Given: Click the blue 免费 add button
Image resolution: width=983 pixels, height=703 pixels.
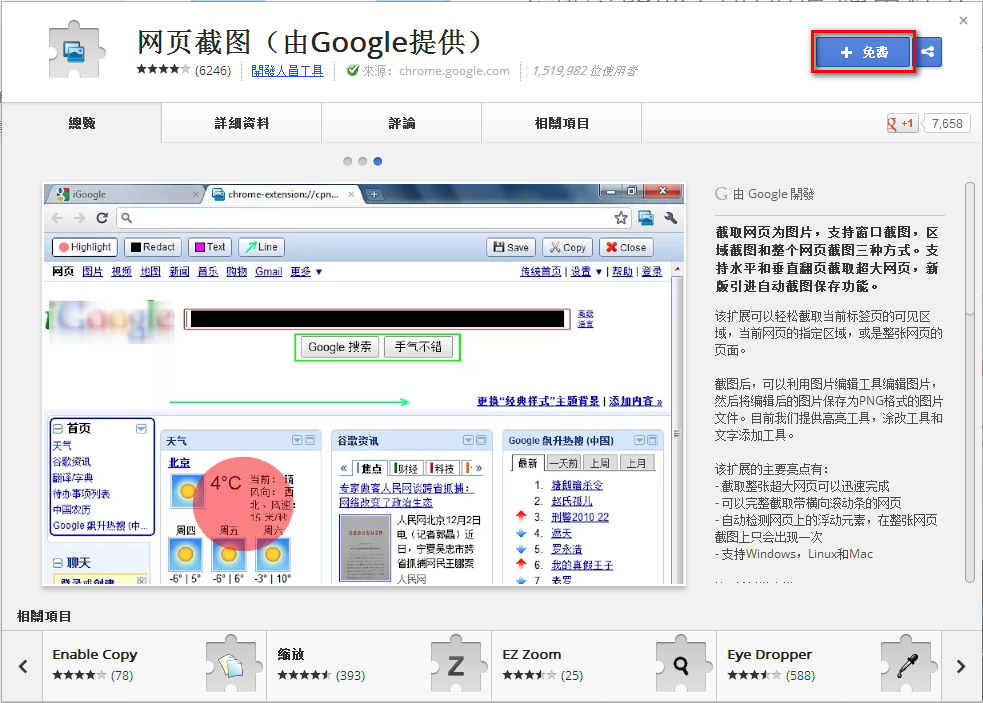Looking at the screenshot, I should point(863,52).
